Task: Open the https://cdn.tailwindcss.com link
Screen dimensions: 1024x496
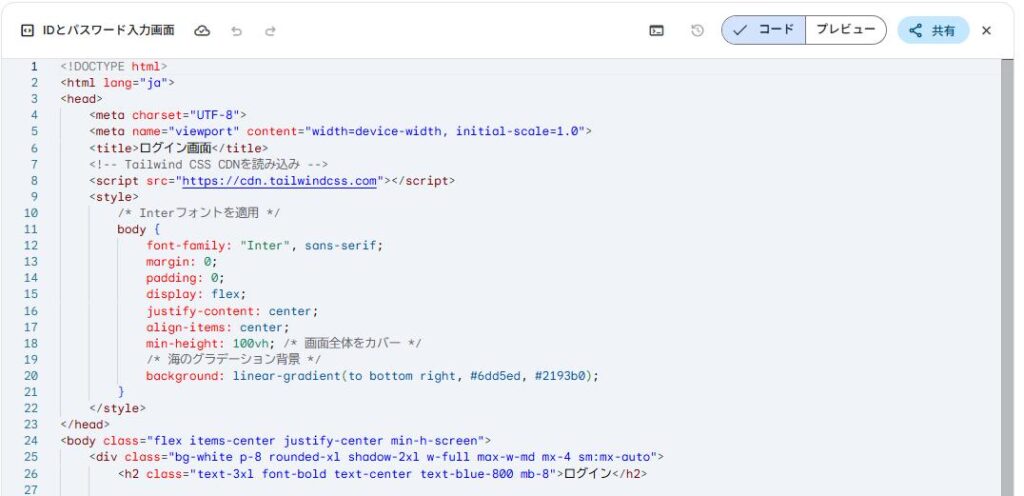Action: 280,181
